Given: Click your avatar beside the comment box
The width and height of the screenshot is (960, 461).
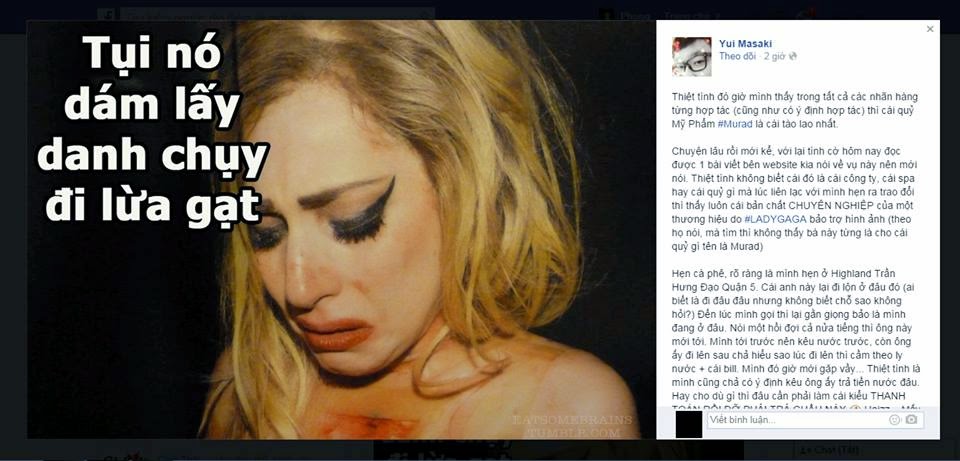Looking at the screenshot, I should (x=689, y=424).
